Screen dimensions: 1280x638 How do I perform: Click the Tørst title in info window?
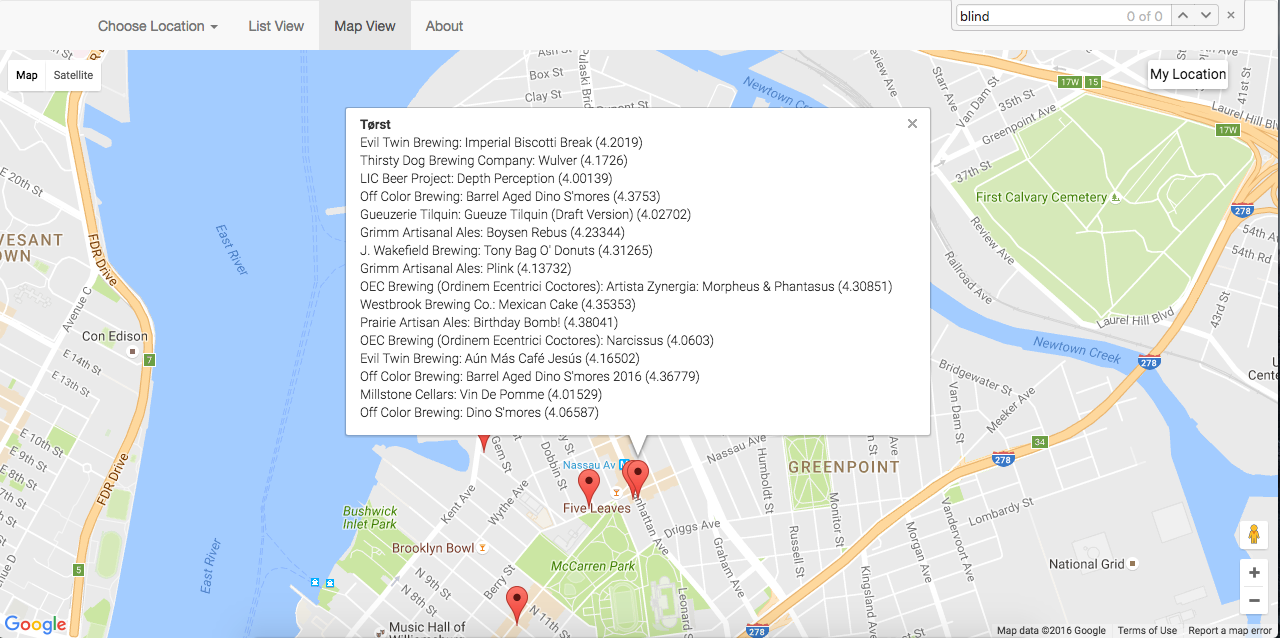375,124
